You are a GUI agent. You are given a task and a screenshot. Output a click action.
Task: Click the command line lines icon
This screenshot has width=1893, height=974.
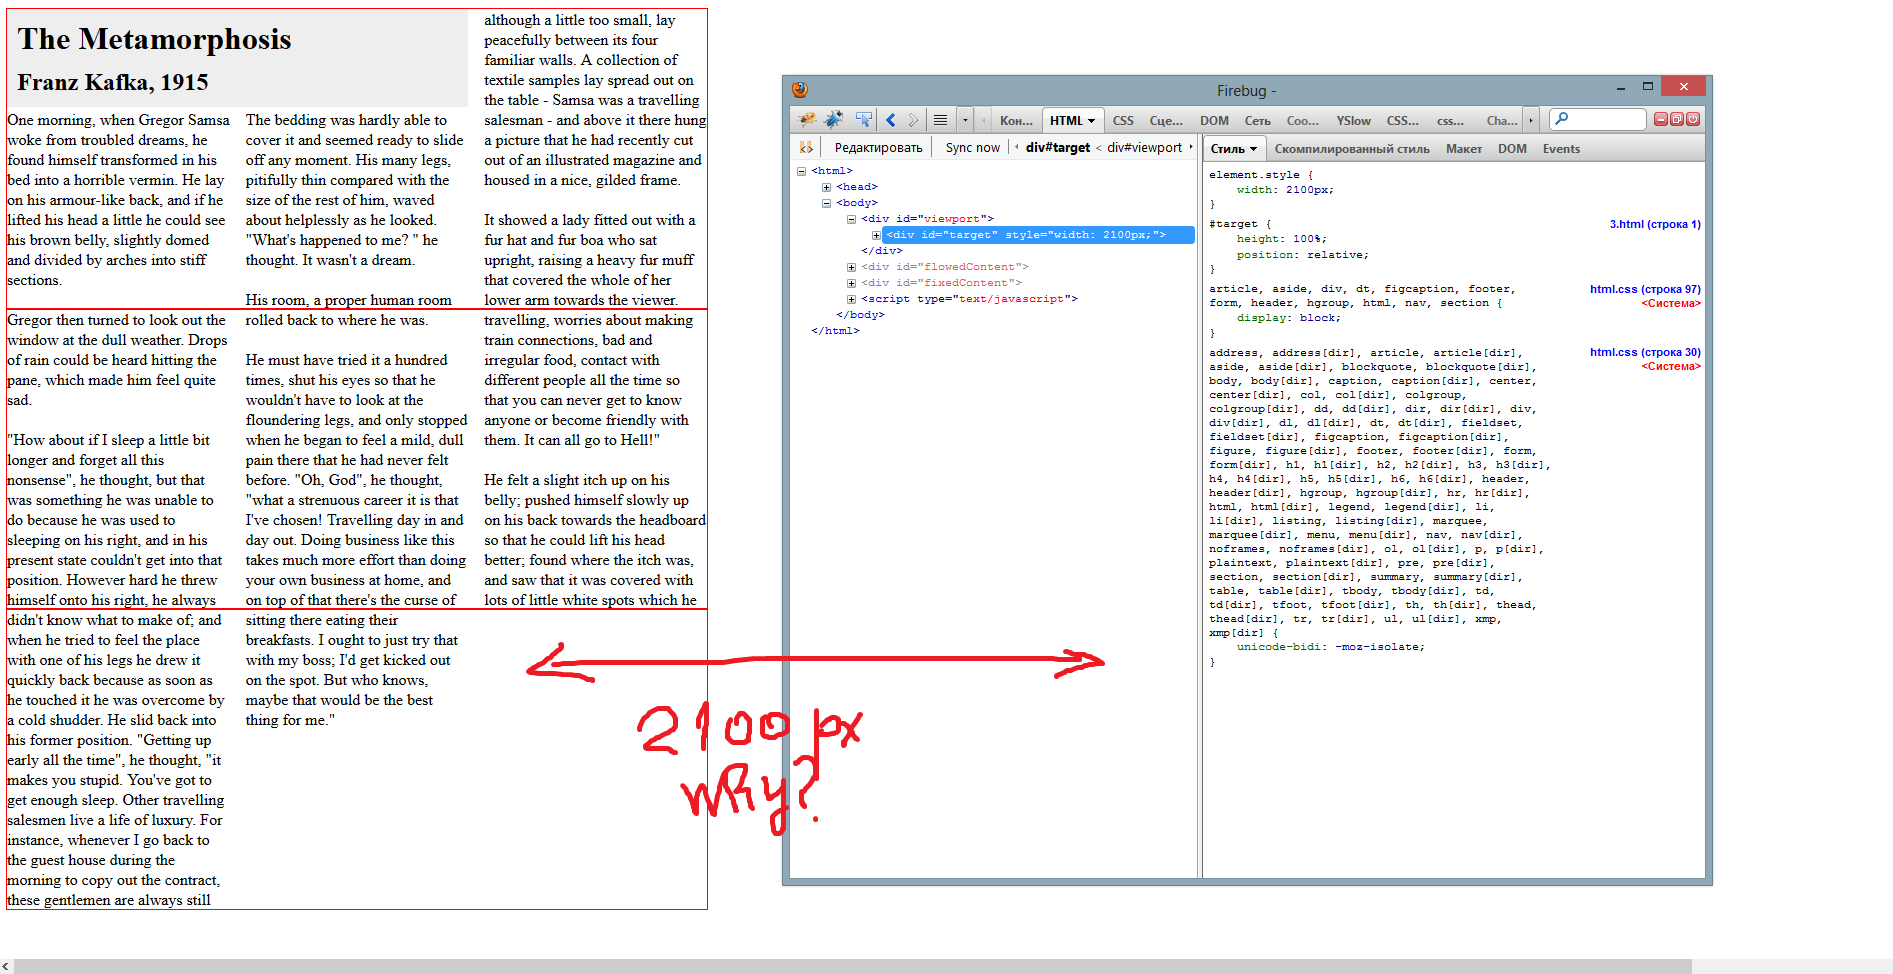tap(940, 120)
